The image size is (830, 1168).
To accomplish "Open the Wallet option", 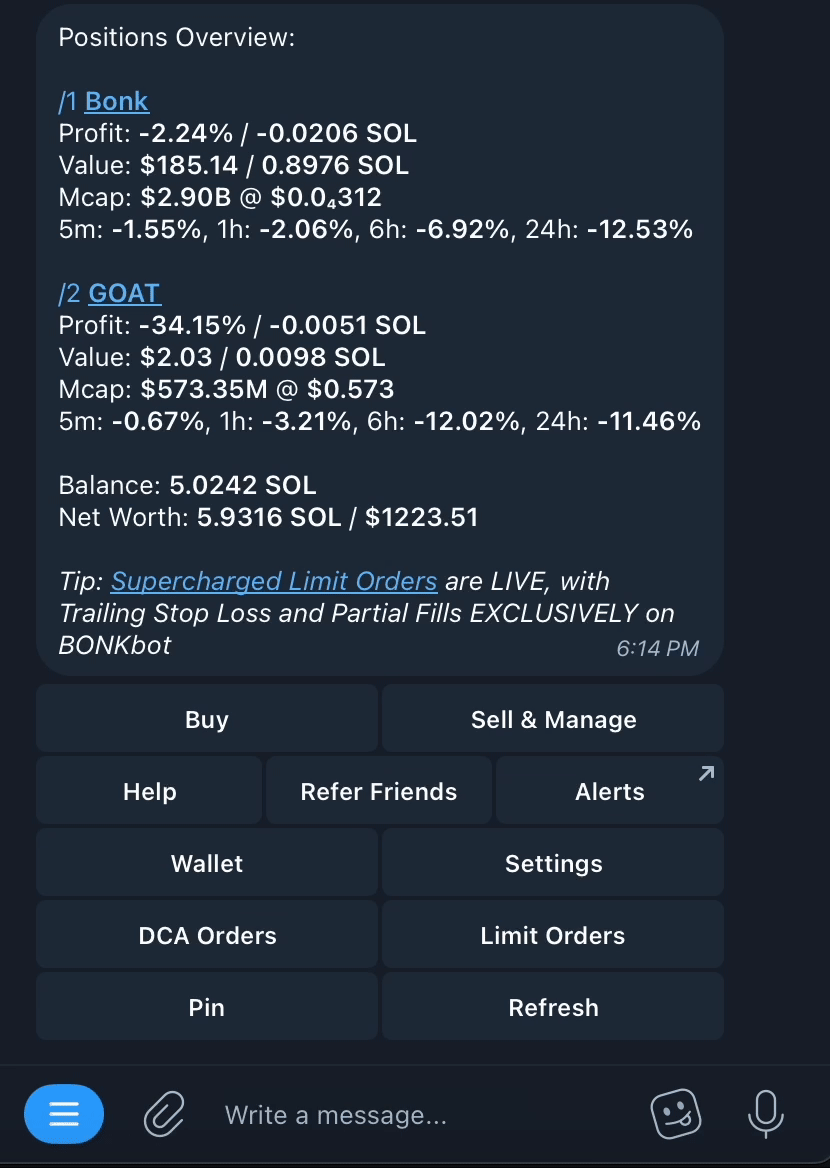I will pos(207,864).
